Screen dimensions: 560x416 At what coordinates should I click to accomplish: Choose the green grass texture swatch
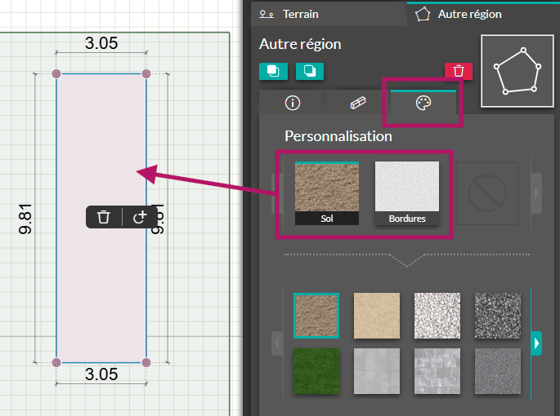click(x=316, y=371)
